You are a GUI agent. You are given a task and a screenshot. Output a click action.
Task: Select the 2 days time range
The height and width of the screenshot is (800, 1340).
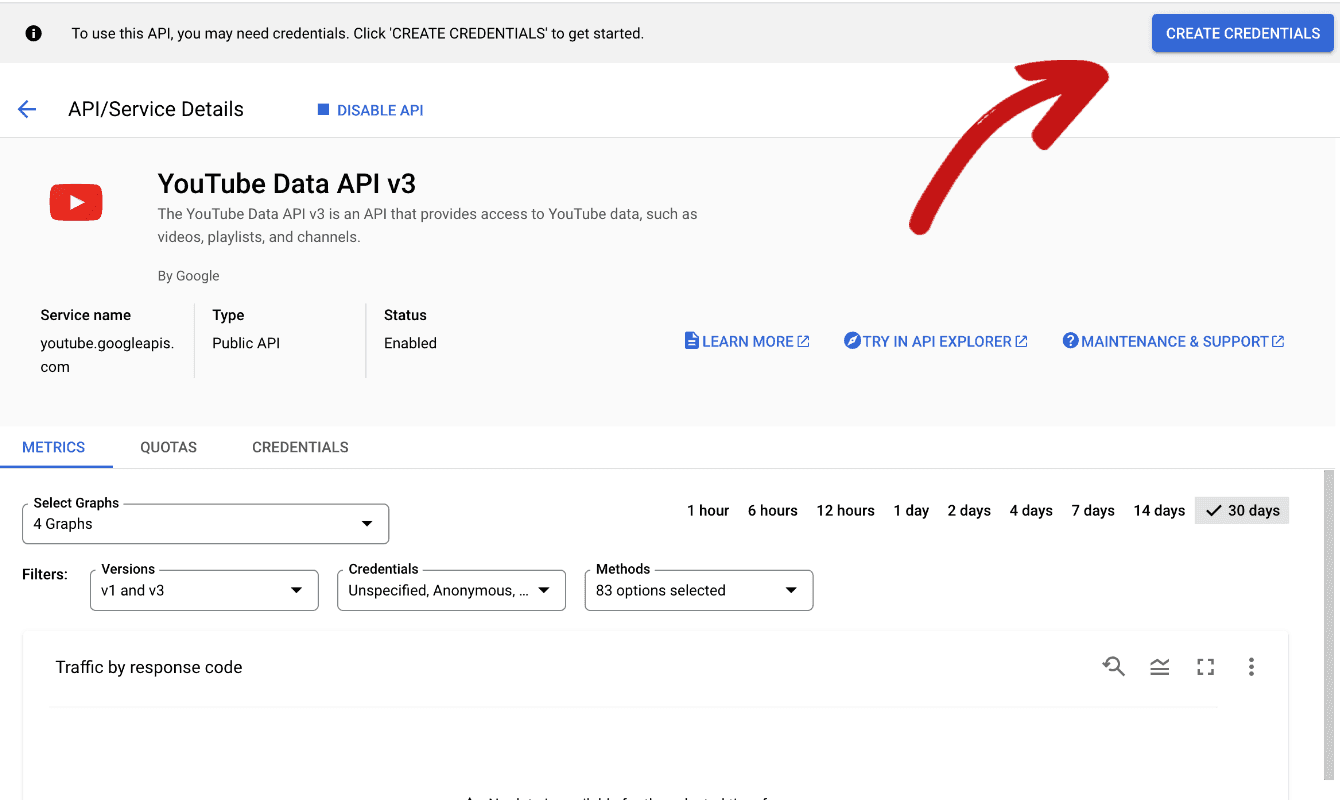click(969, 510)
